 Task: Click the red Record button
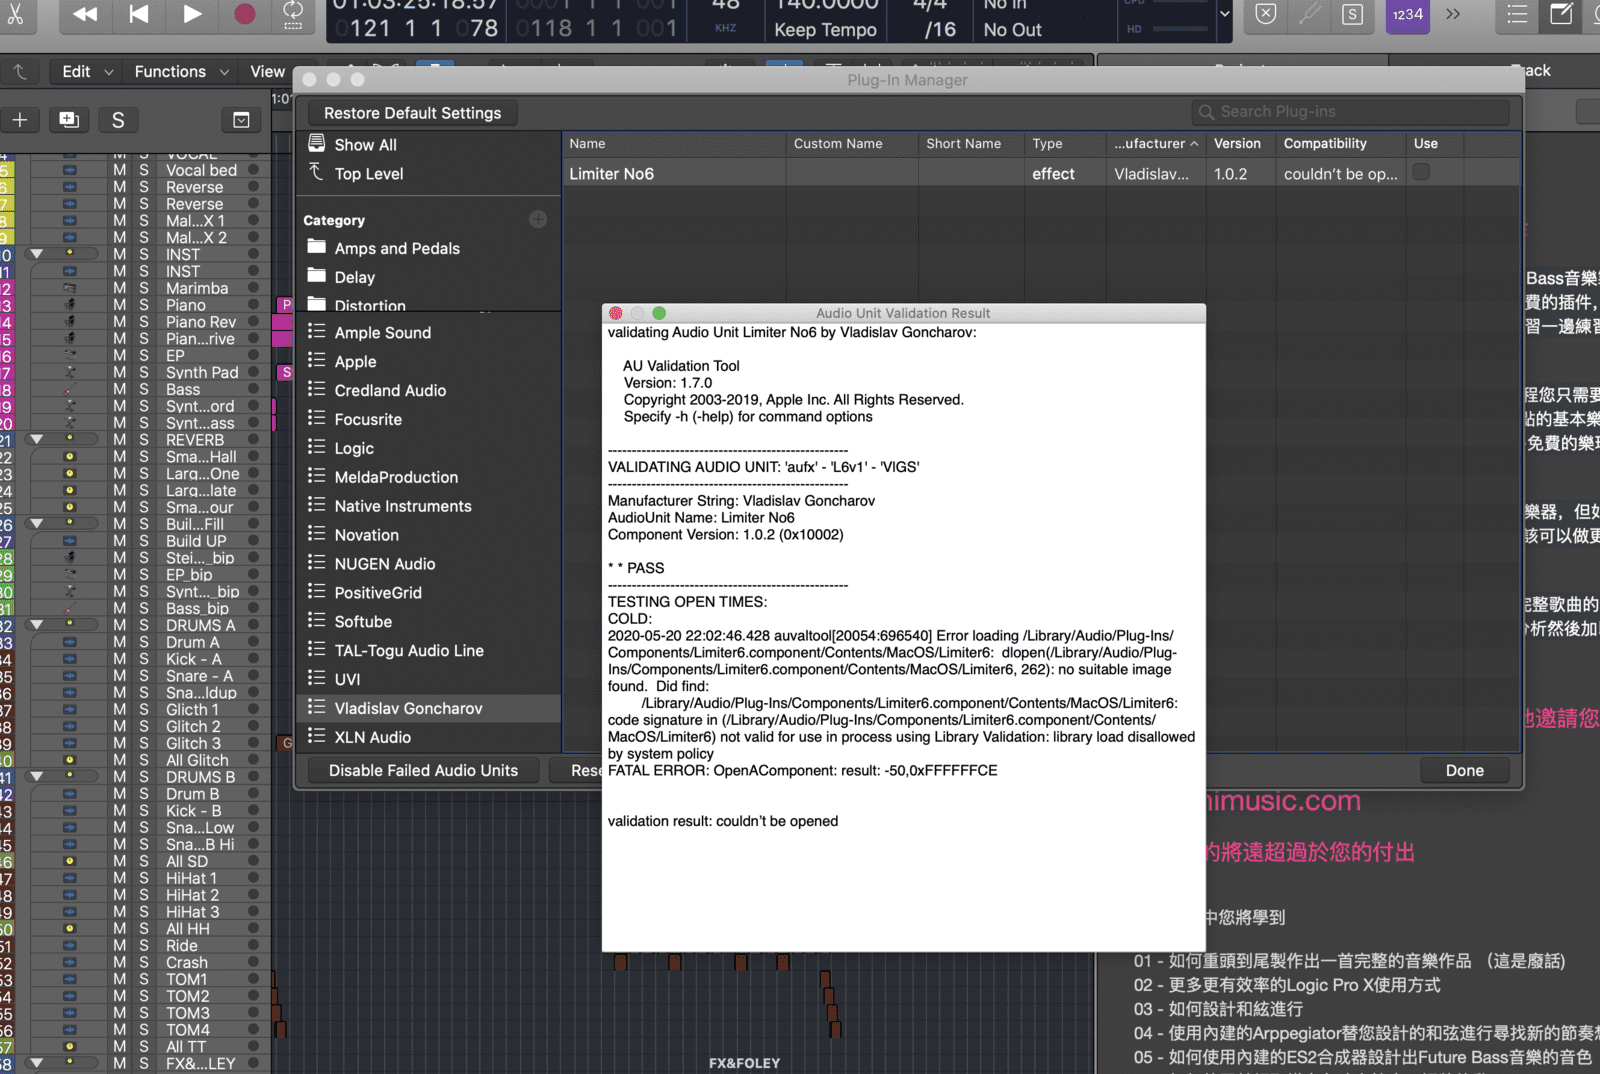tap(245, 13)
